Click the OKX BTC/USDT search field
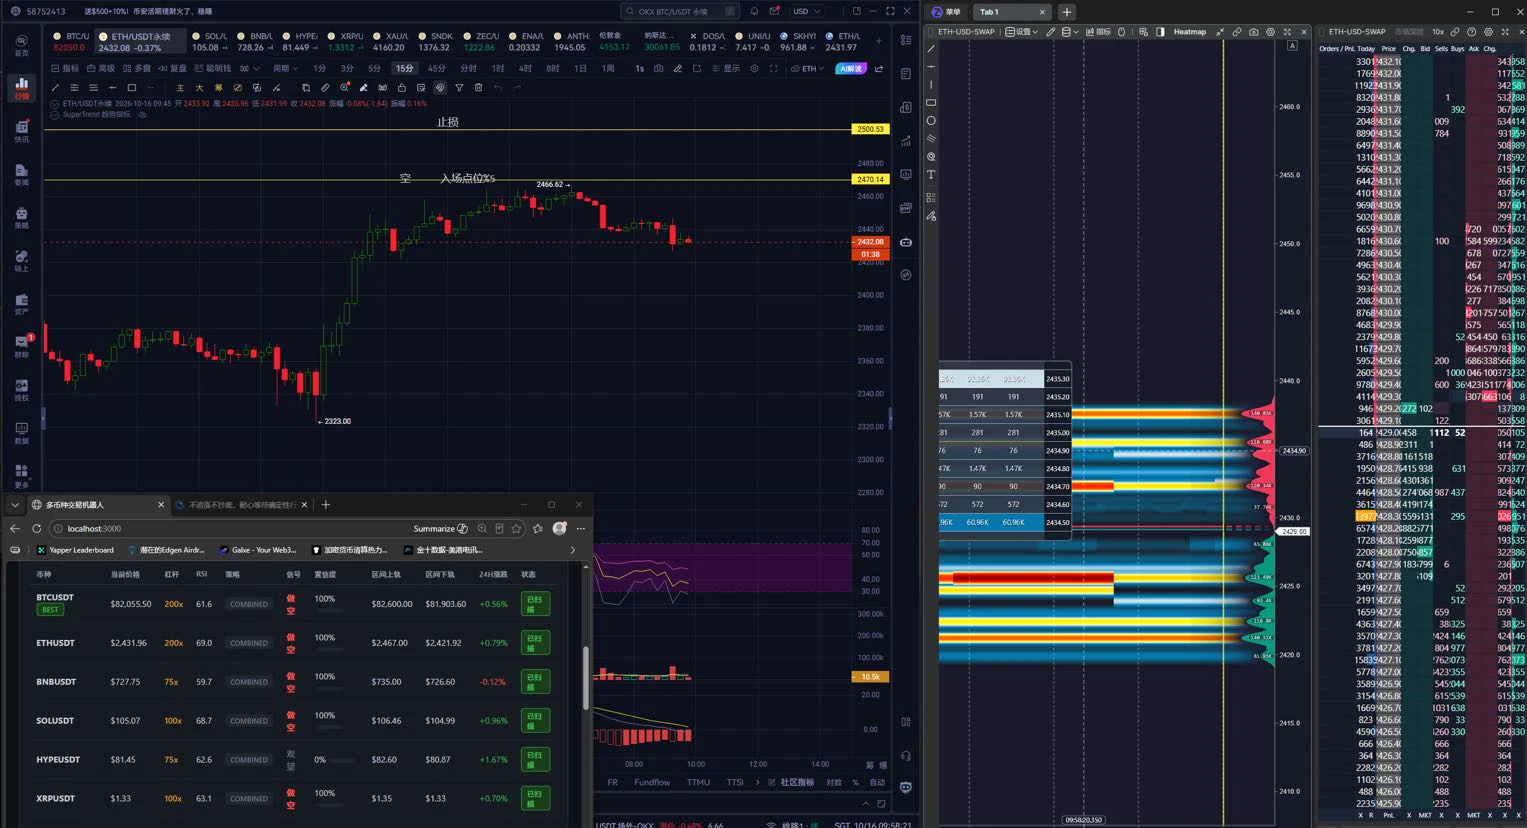 [x=680, y=11]
